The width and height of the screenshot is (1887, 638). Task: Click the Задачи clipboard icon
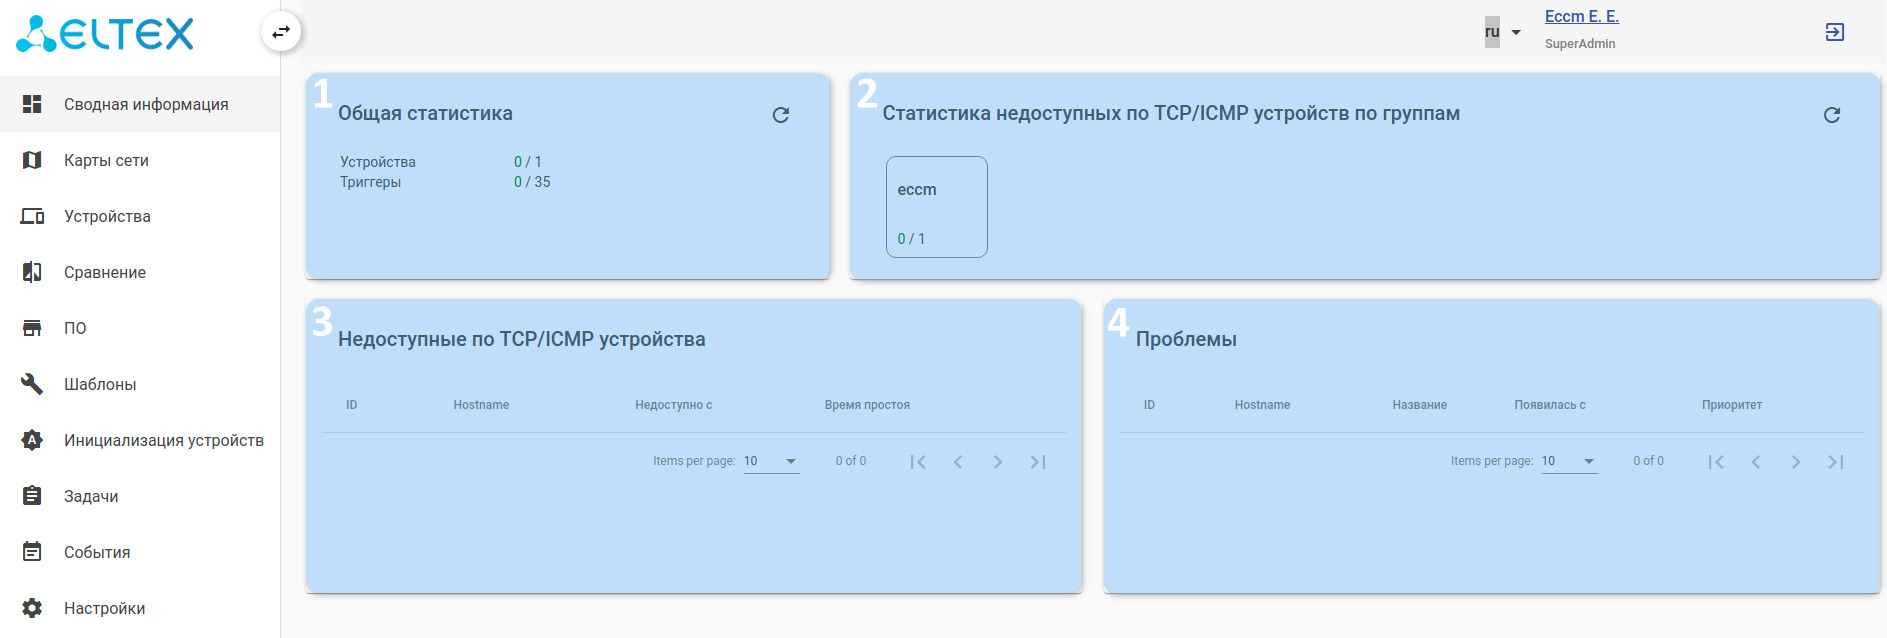pos(32,496)
